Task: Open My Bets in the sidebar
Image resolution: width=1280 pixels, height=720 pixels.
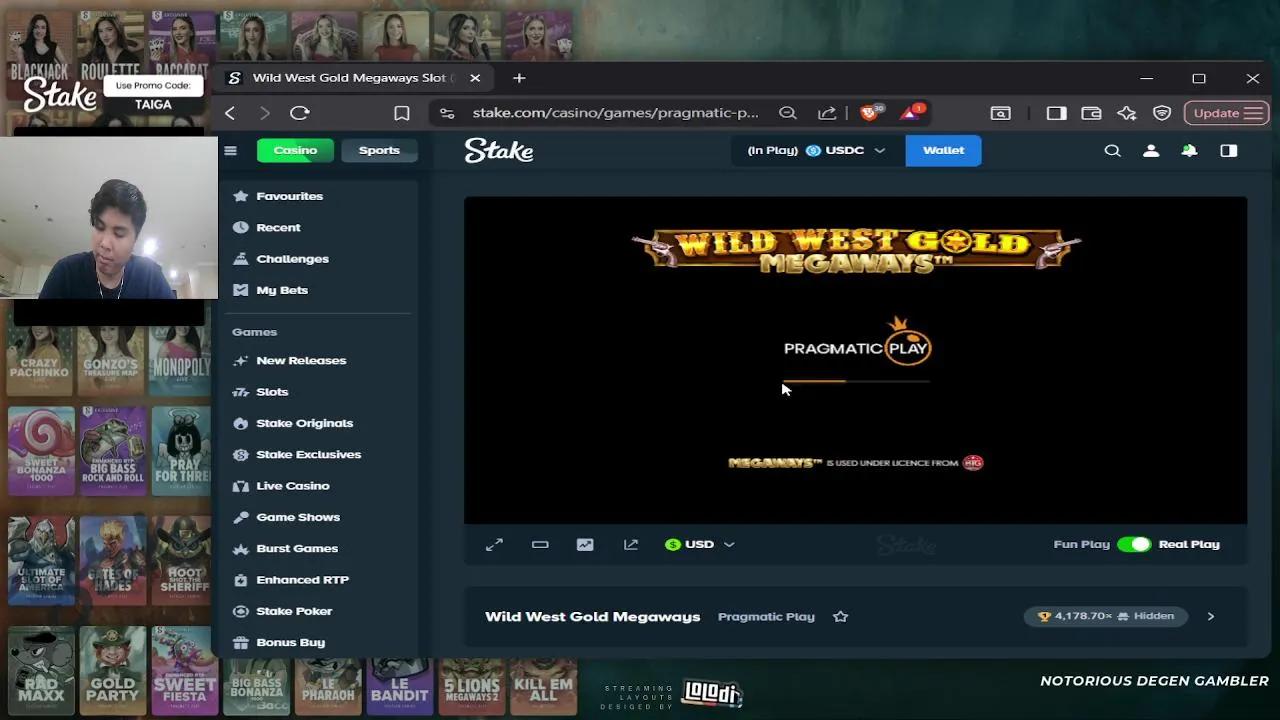Action: click(x=282, y=290)
